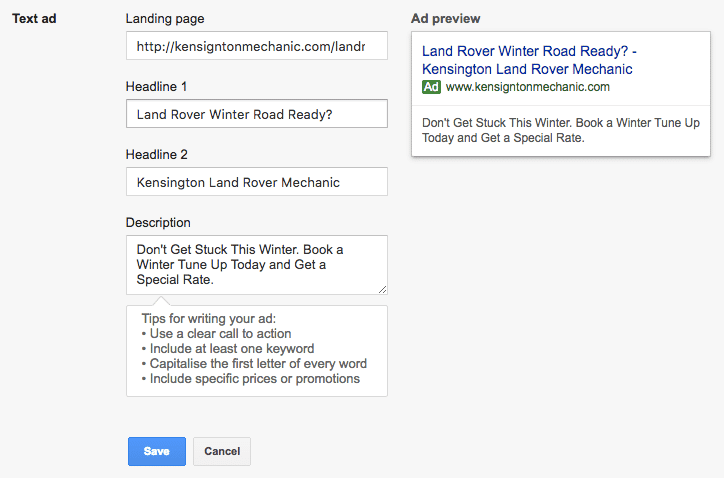The image size is (724, 478).
Task: Click the "Text ad" section label
Action: (34, 19)
